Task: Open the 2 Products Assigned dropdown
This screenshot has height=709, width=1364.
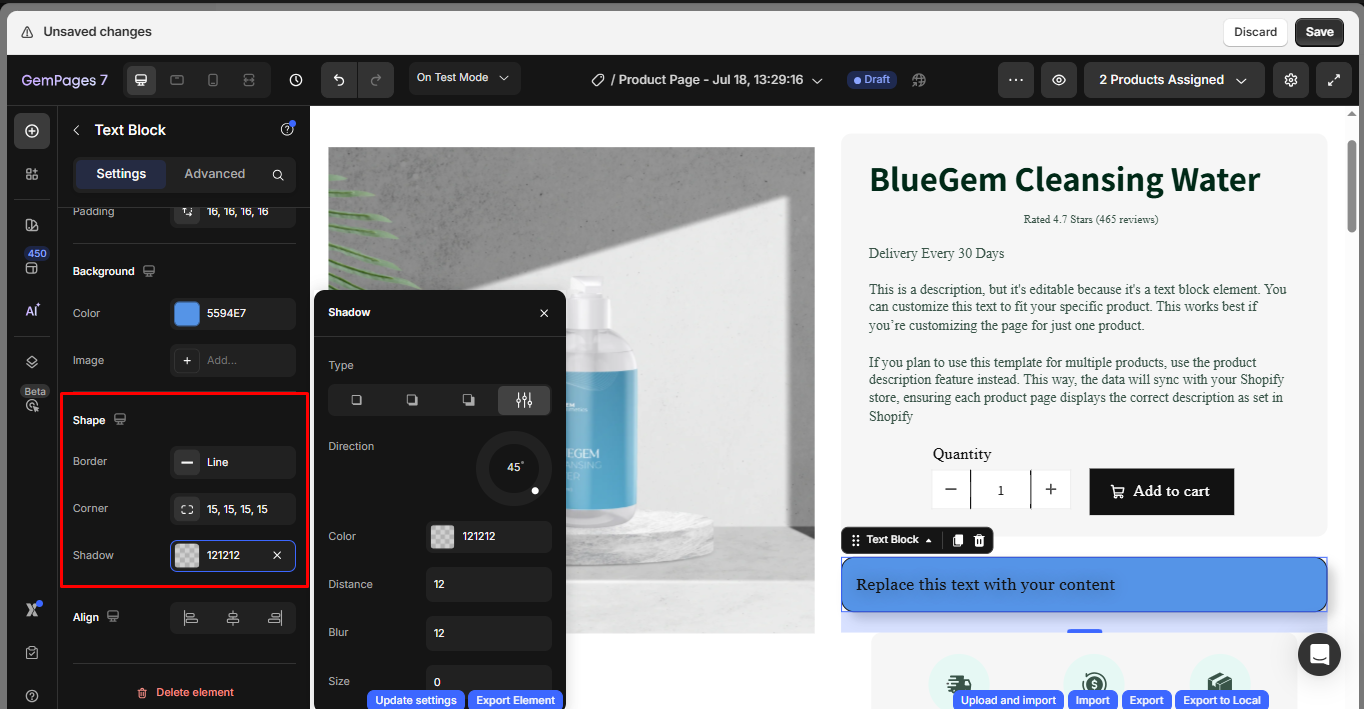Action: (x=1174, y=80)
